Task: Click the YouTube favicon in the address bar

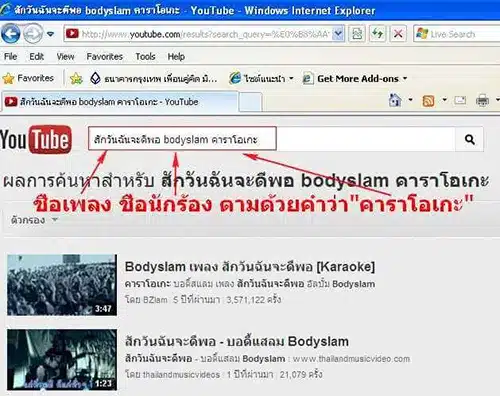Action: point(72,34)
